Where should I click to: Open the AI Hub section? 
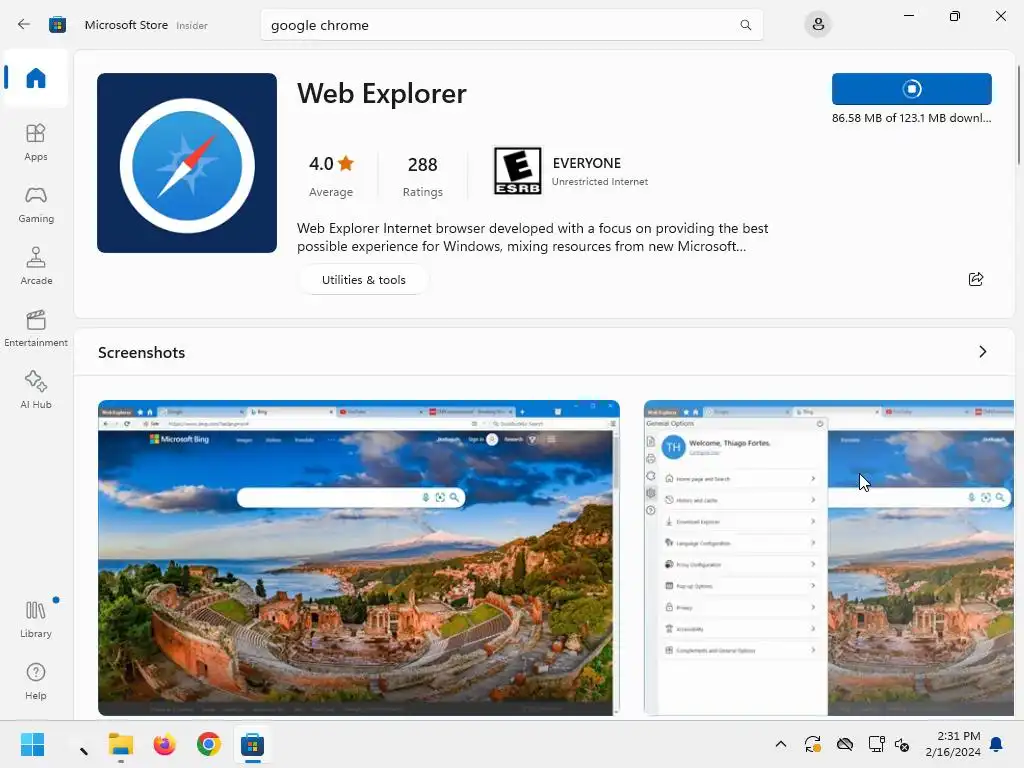point(35,391)
